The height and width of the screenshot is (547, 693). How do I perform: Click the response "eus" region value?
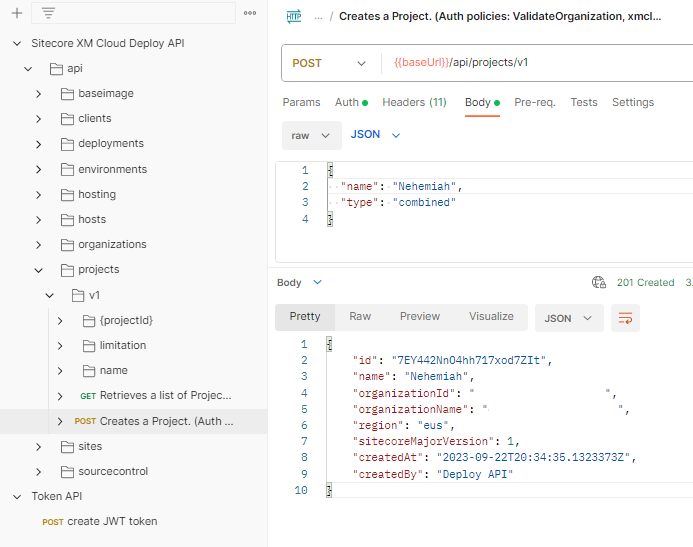pyautogui.click(x=433, y=425)
